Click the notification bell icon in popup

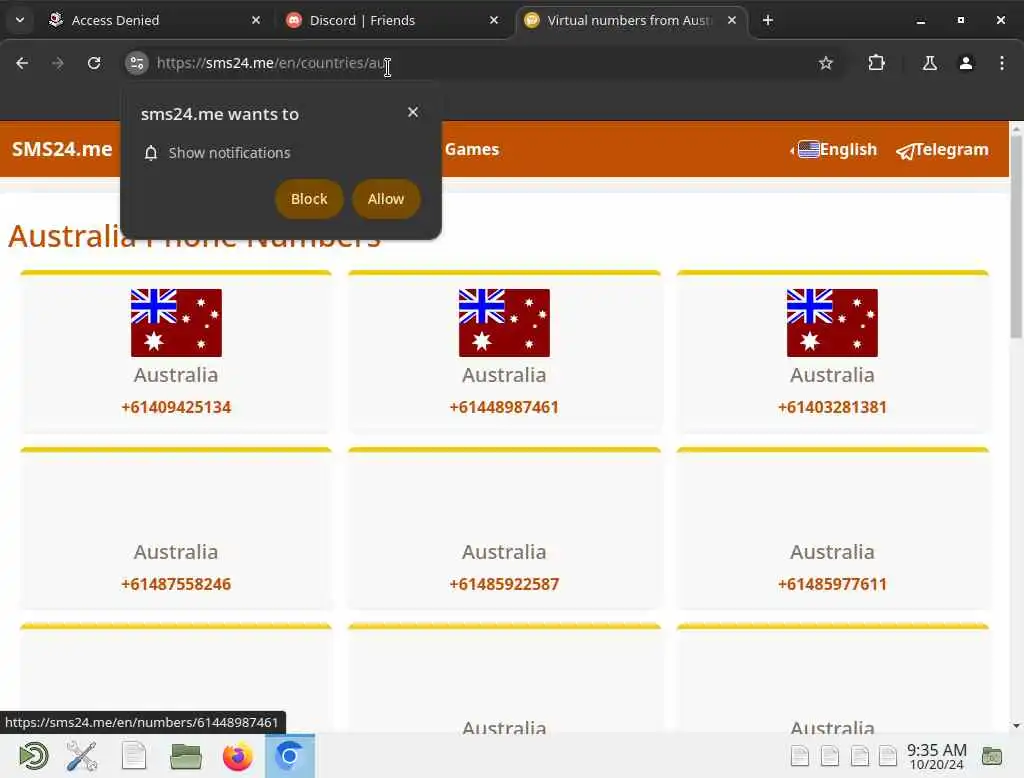coord(151,153)
